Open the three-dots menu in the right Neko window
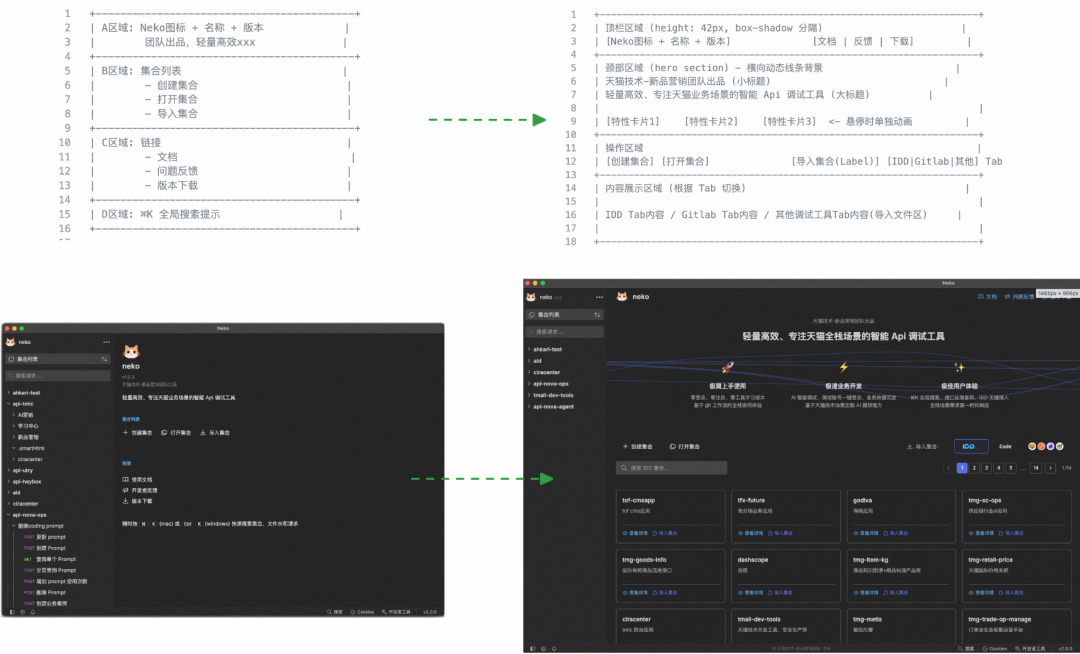1080x654 pixels. point(599,297)
